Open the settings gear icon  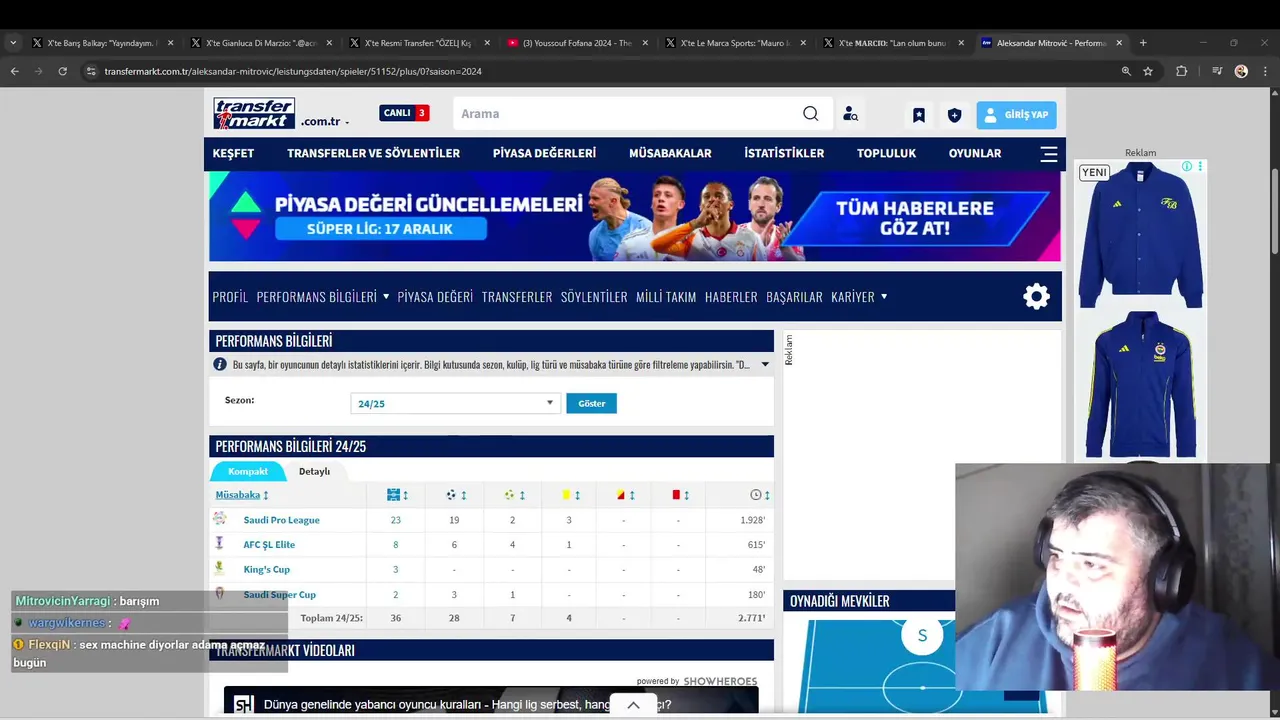tap(1036, 296)
